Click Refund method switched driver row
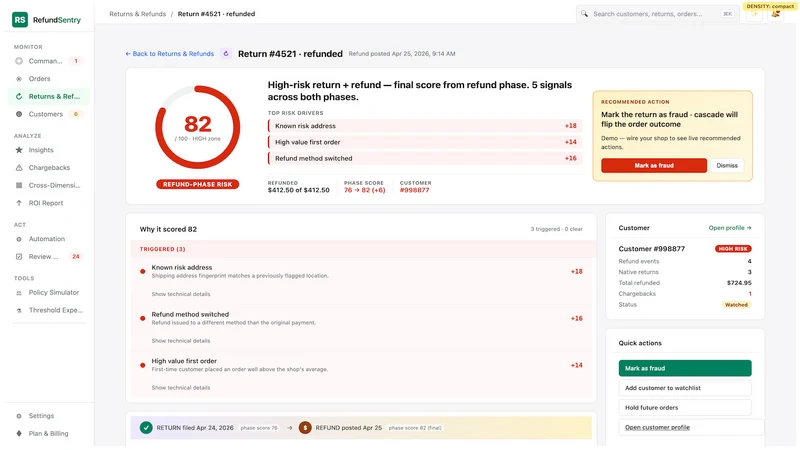Screen dimensions: 800x450 click(x=424, y=158)
